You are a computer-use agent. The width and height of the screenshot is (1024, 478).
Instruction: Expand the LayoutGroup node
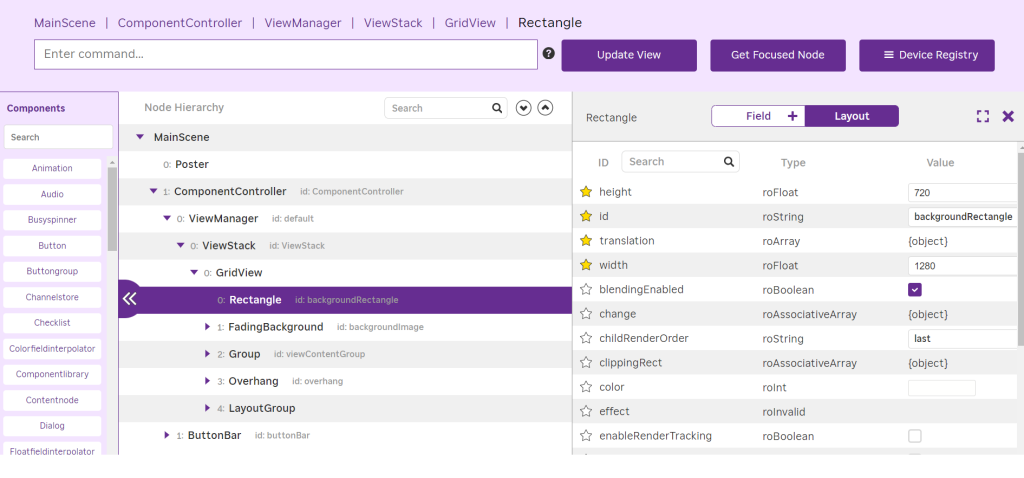pos(208,408)
